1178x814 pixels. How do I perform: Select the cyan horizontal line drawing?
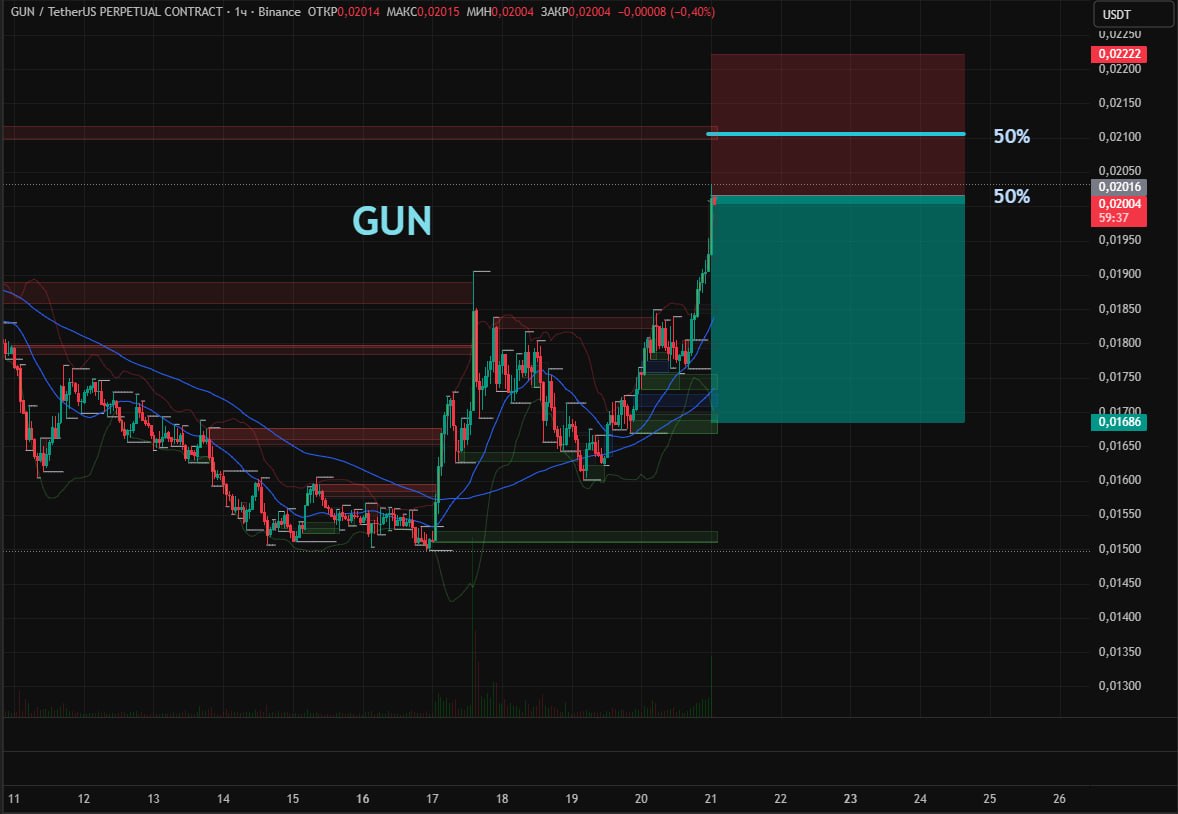pos(835,134)
